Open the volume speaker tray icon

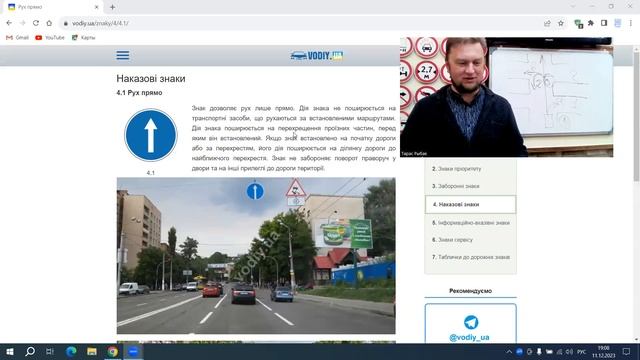[569, 351]
